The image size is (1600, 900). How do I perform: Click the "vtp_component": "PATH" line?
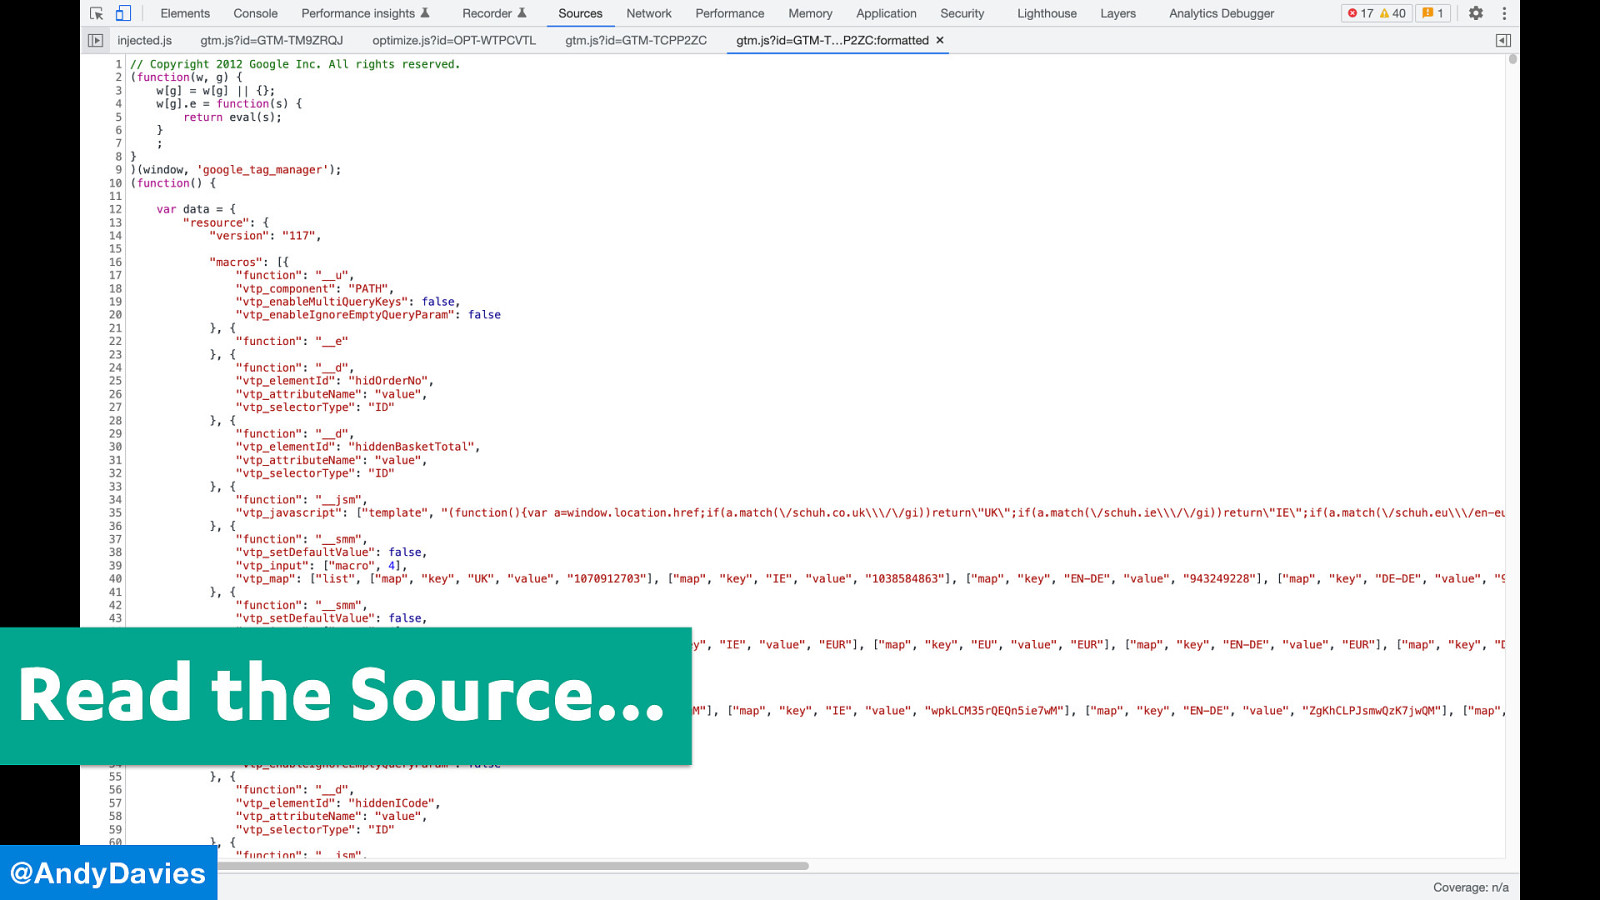(315, 289)
